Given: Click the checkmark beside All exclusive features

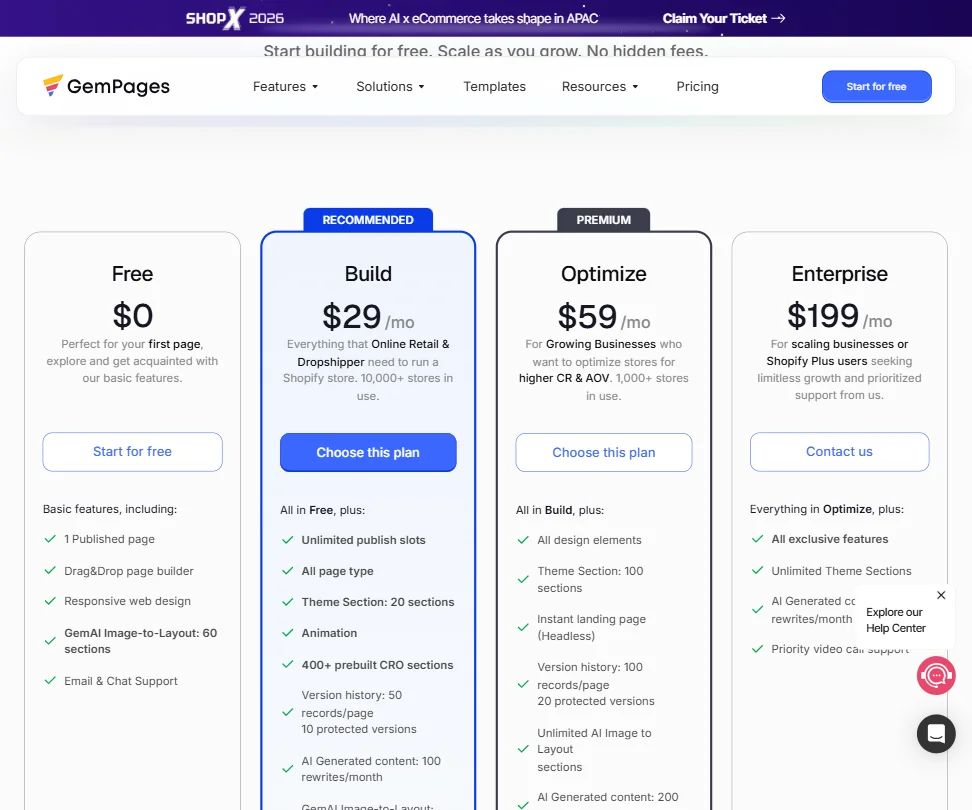Looking at the screenshot, I should click(758, 539).
